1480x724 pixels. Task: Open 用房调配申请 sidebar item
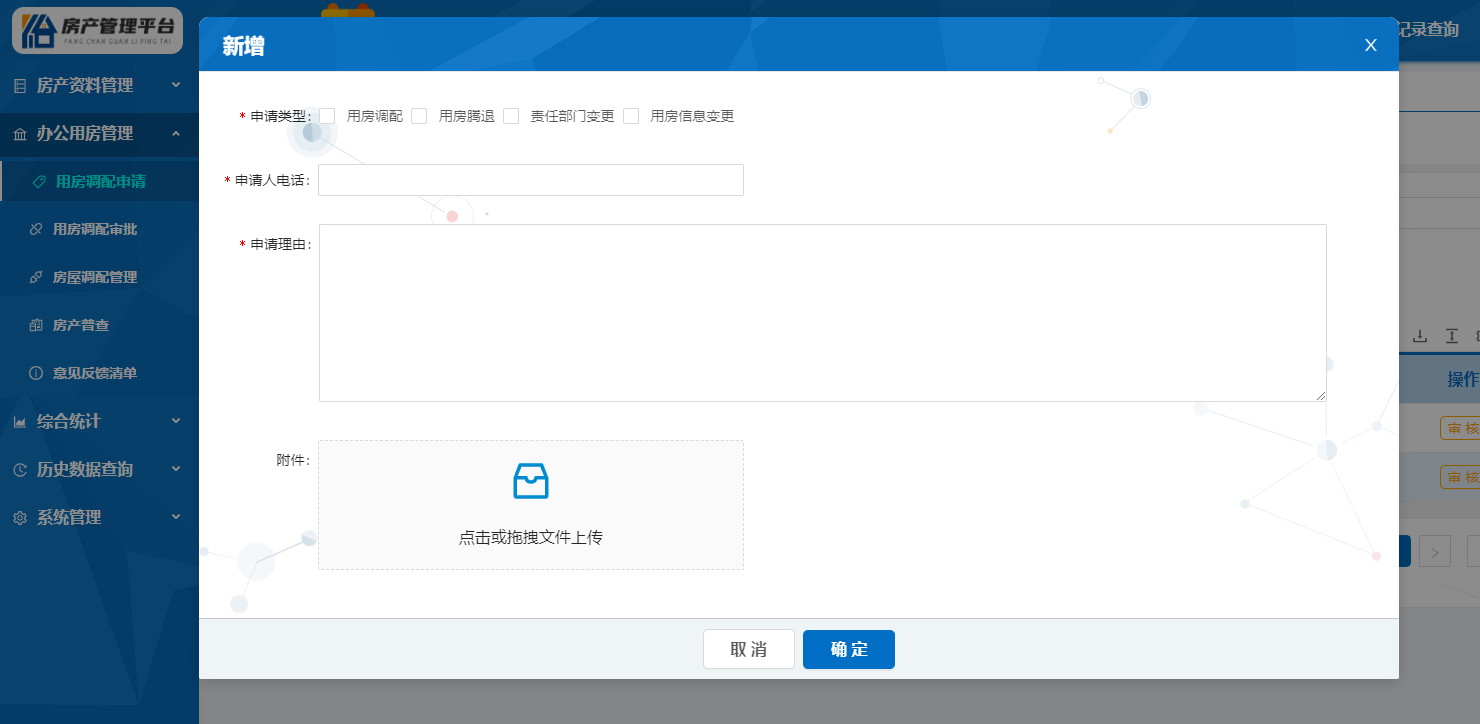99,182
